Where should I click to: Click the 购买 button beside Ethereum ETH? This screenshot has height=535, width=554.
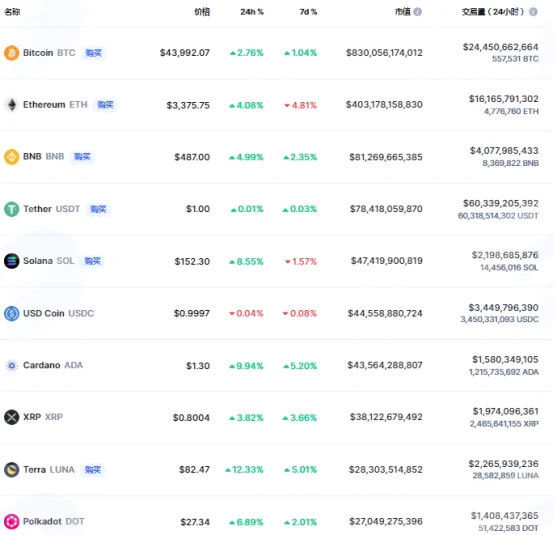[105, 105]
